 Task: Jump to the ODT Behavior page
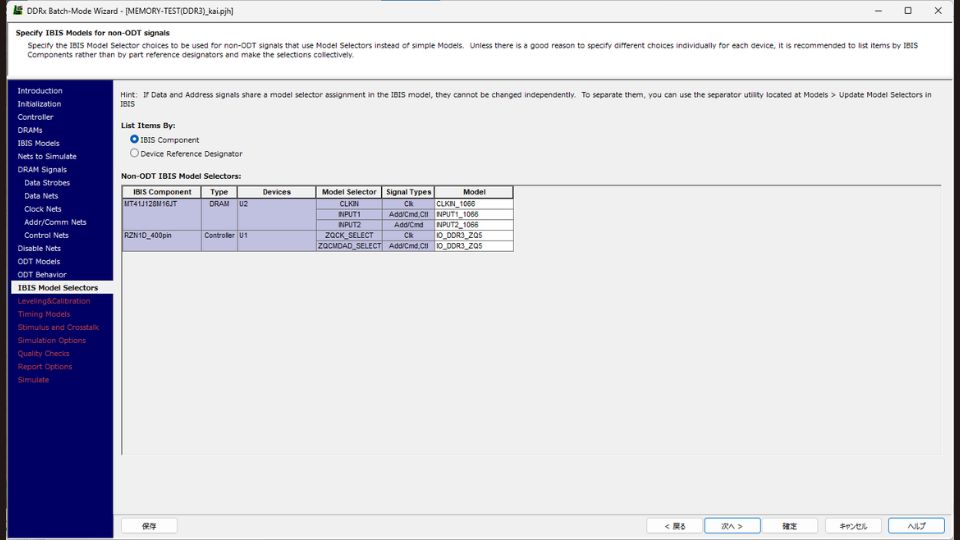coord(42,274)
